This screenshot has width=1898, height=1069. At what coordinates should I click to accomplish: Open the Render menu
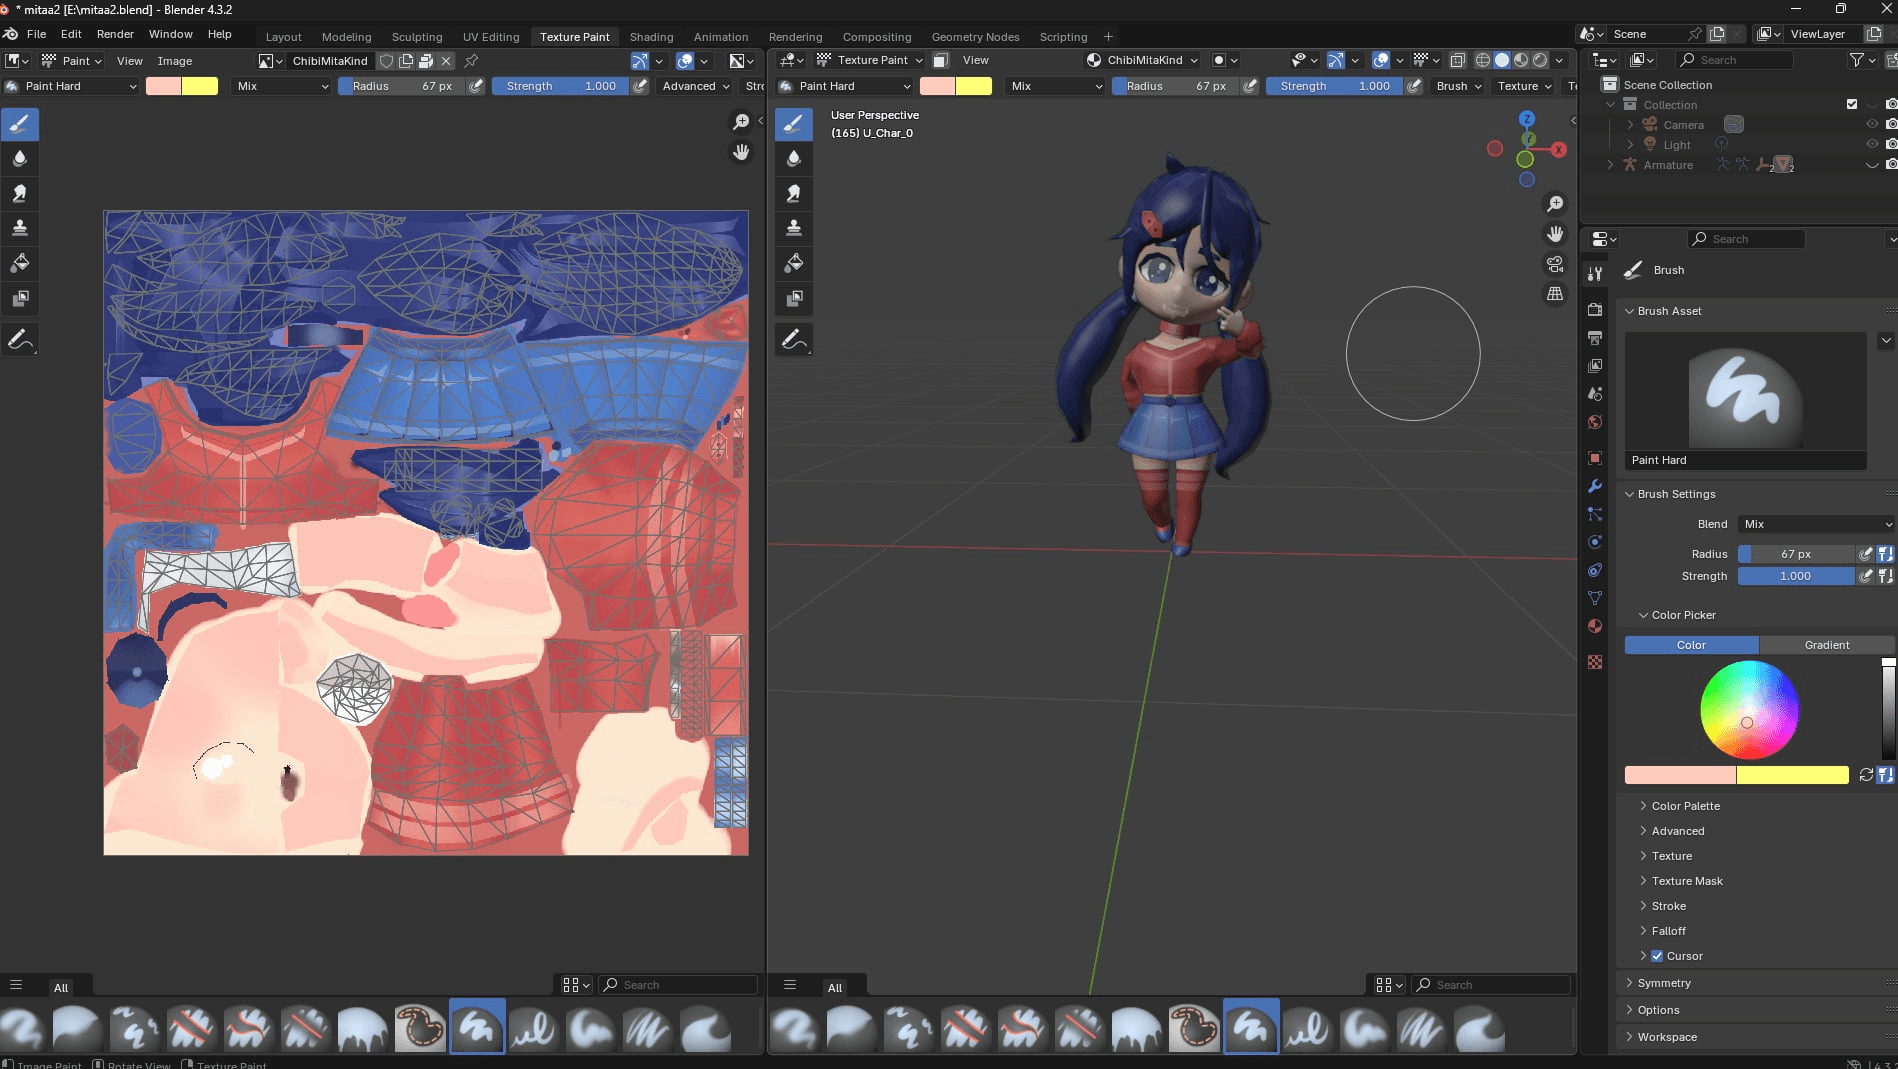[x=115, y=34]
